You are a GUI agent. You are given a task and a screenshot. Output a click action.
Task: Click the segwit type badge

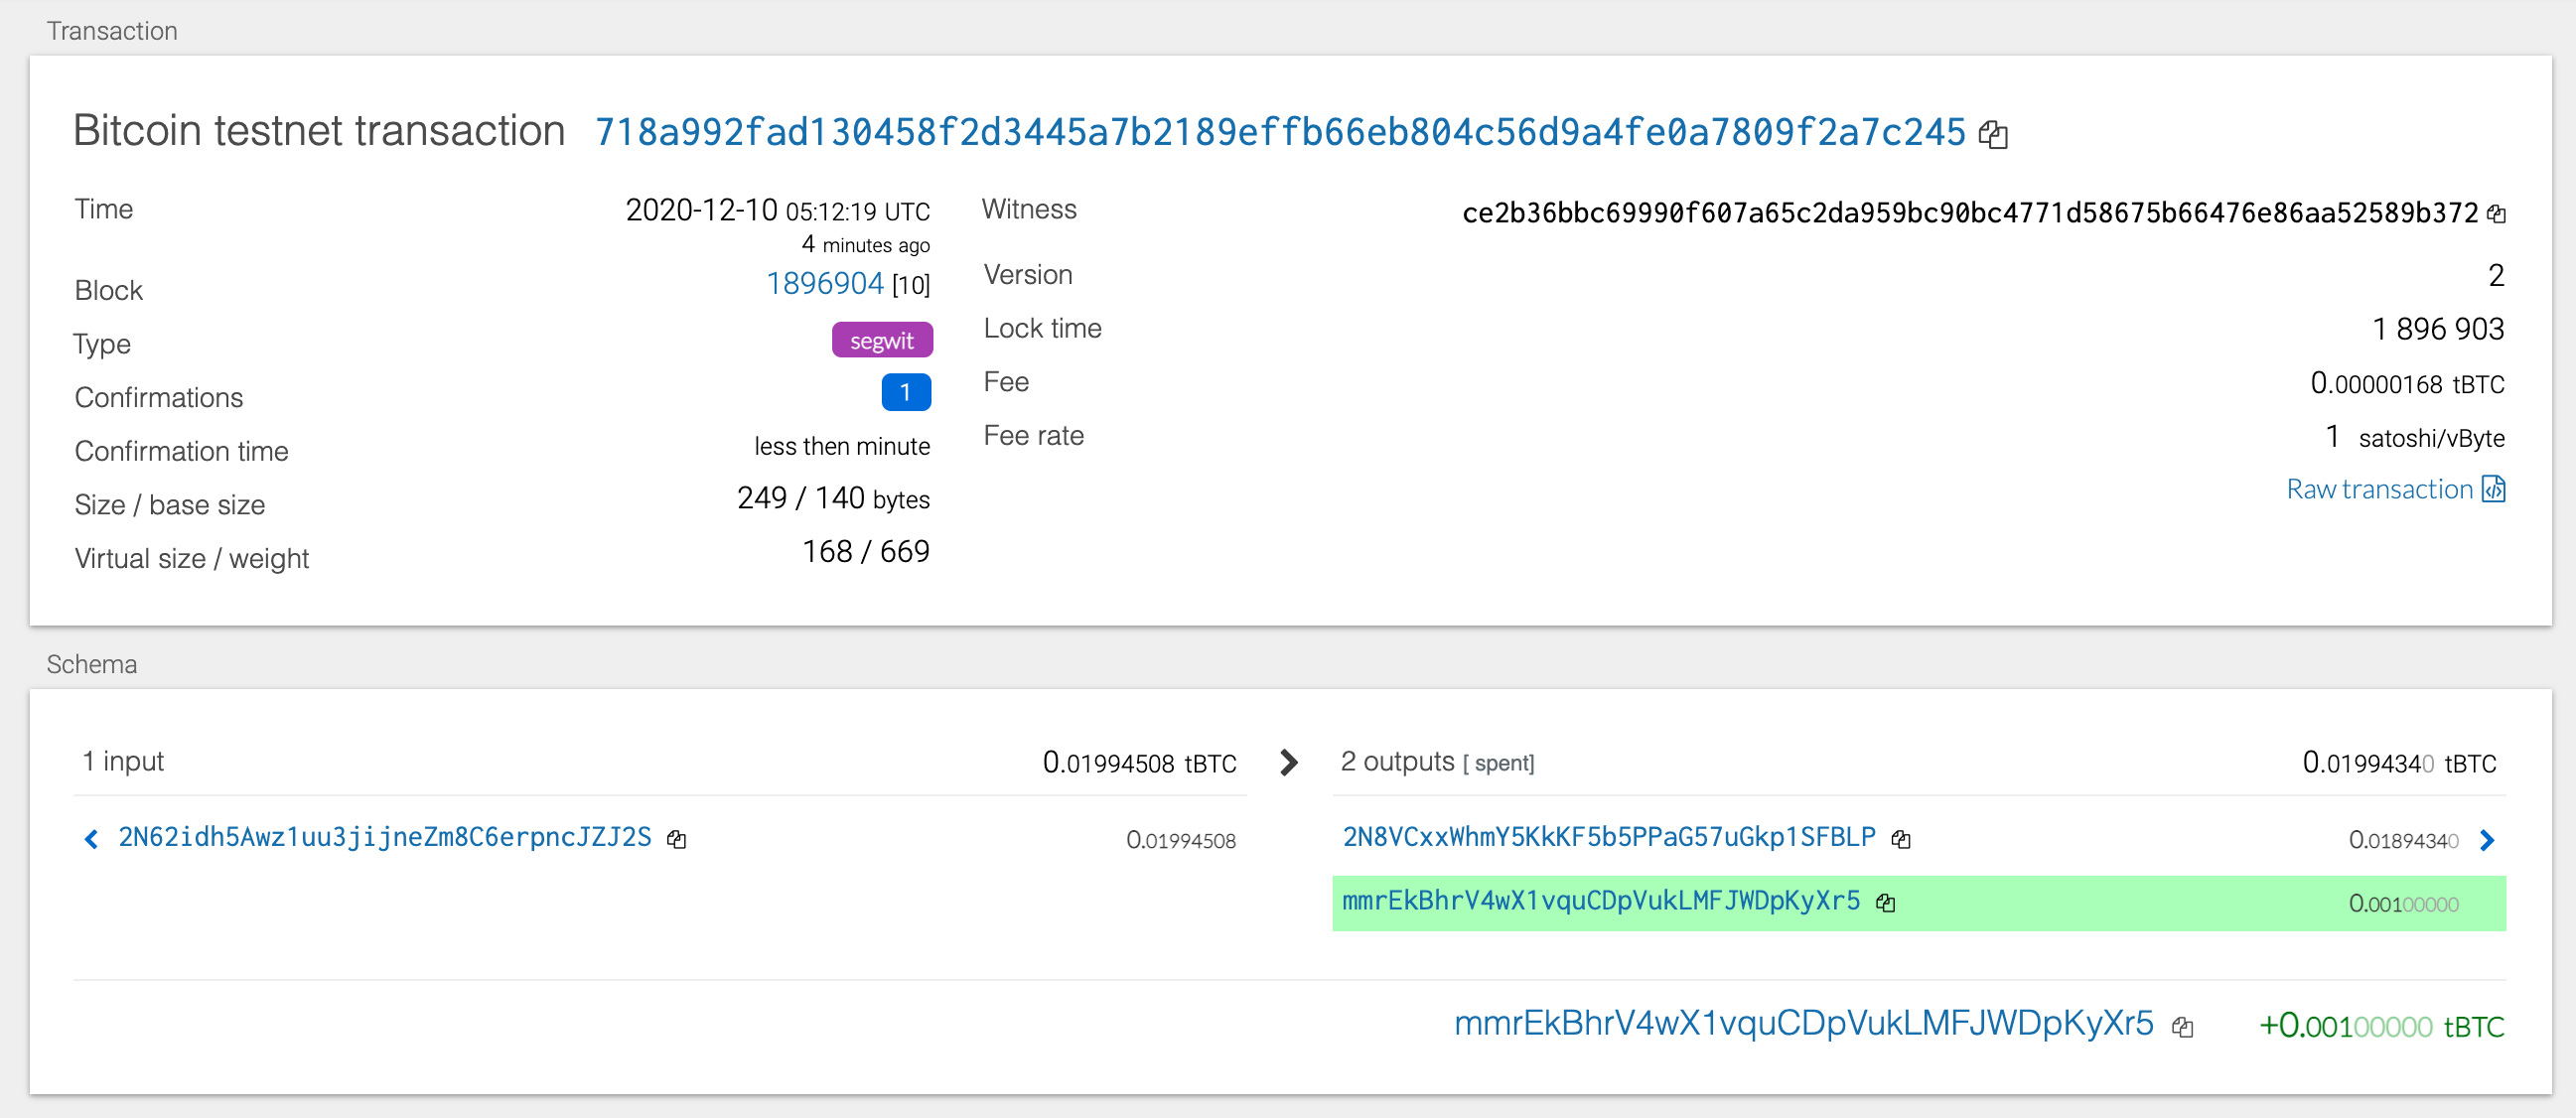(x=882, y=340)
